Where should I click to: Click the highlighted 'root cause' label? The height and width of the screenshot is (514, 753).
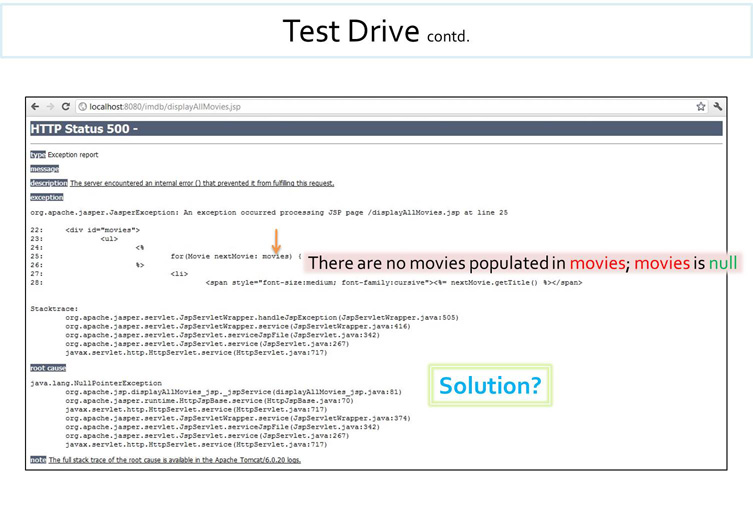pos(48,368)
